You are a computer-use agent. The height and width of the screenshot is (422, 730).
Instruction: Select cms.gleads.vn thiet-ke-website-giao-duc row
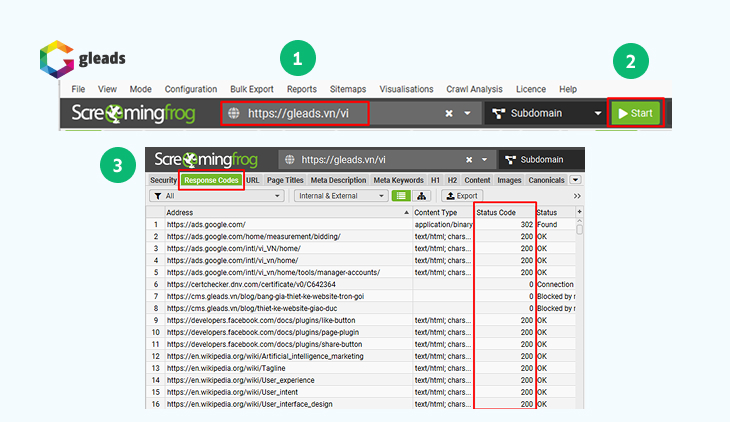361,308
